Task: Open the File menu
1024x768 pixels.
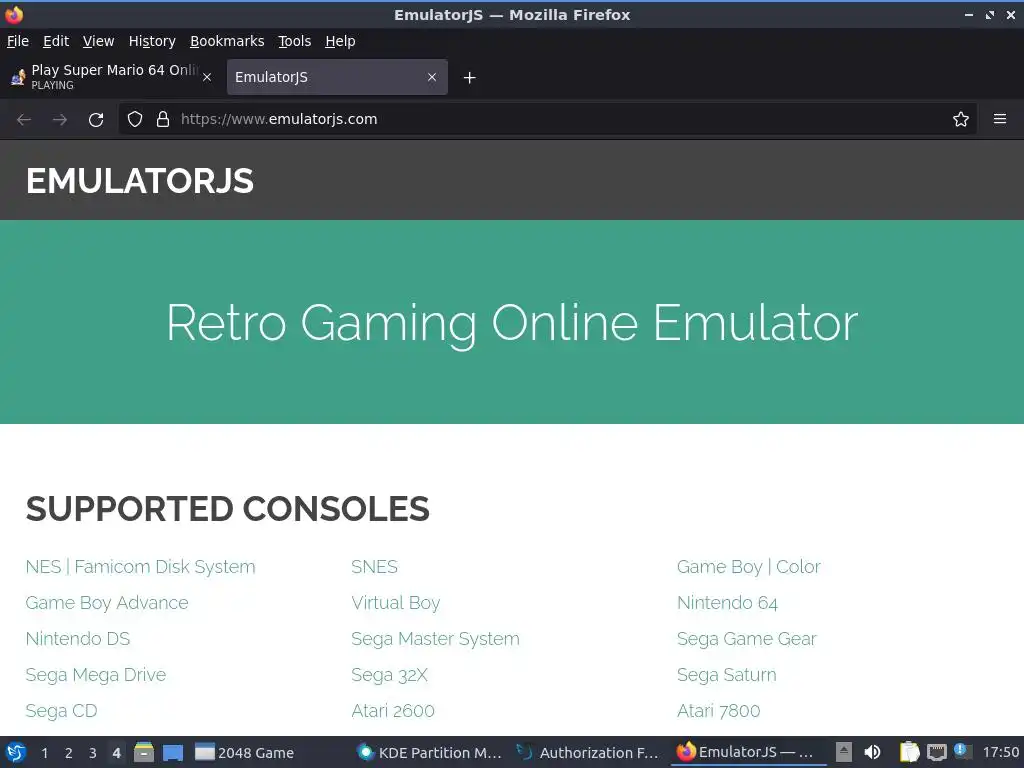Action: pyautogui.click(x=18, y=41)
